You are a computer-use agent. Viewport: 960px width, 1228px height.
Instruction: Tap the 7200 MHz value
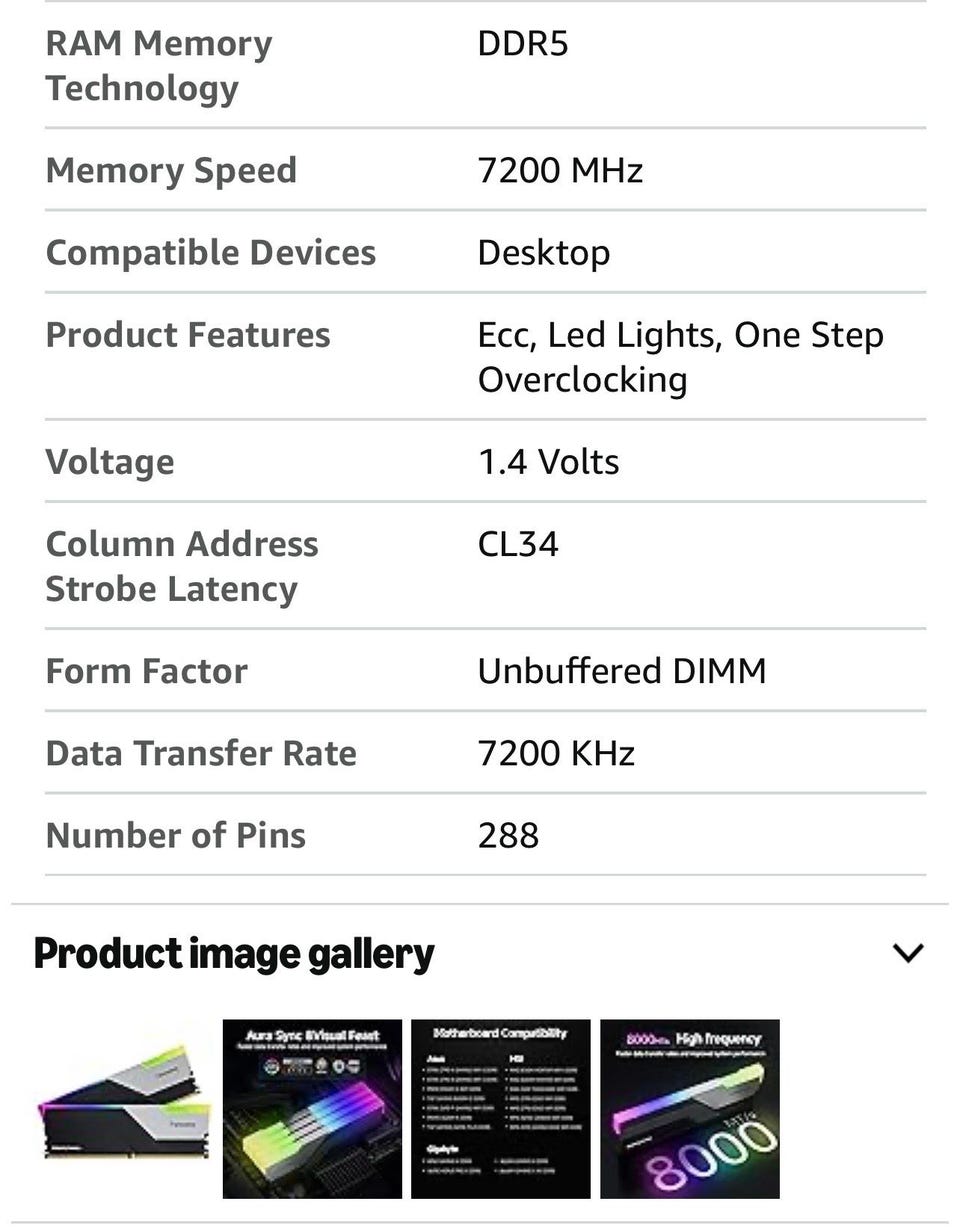tap(560, 170)
